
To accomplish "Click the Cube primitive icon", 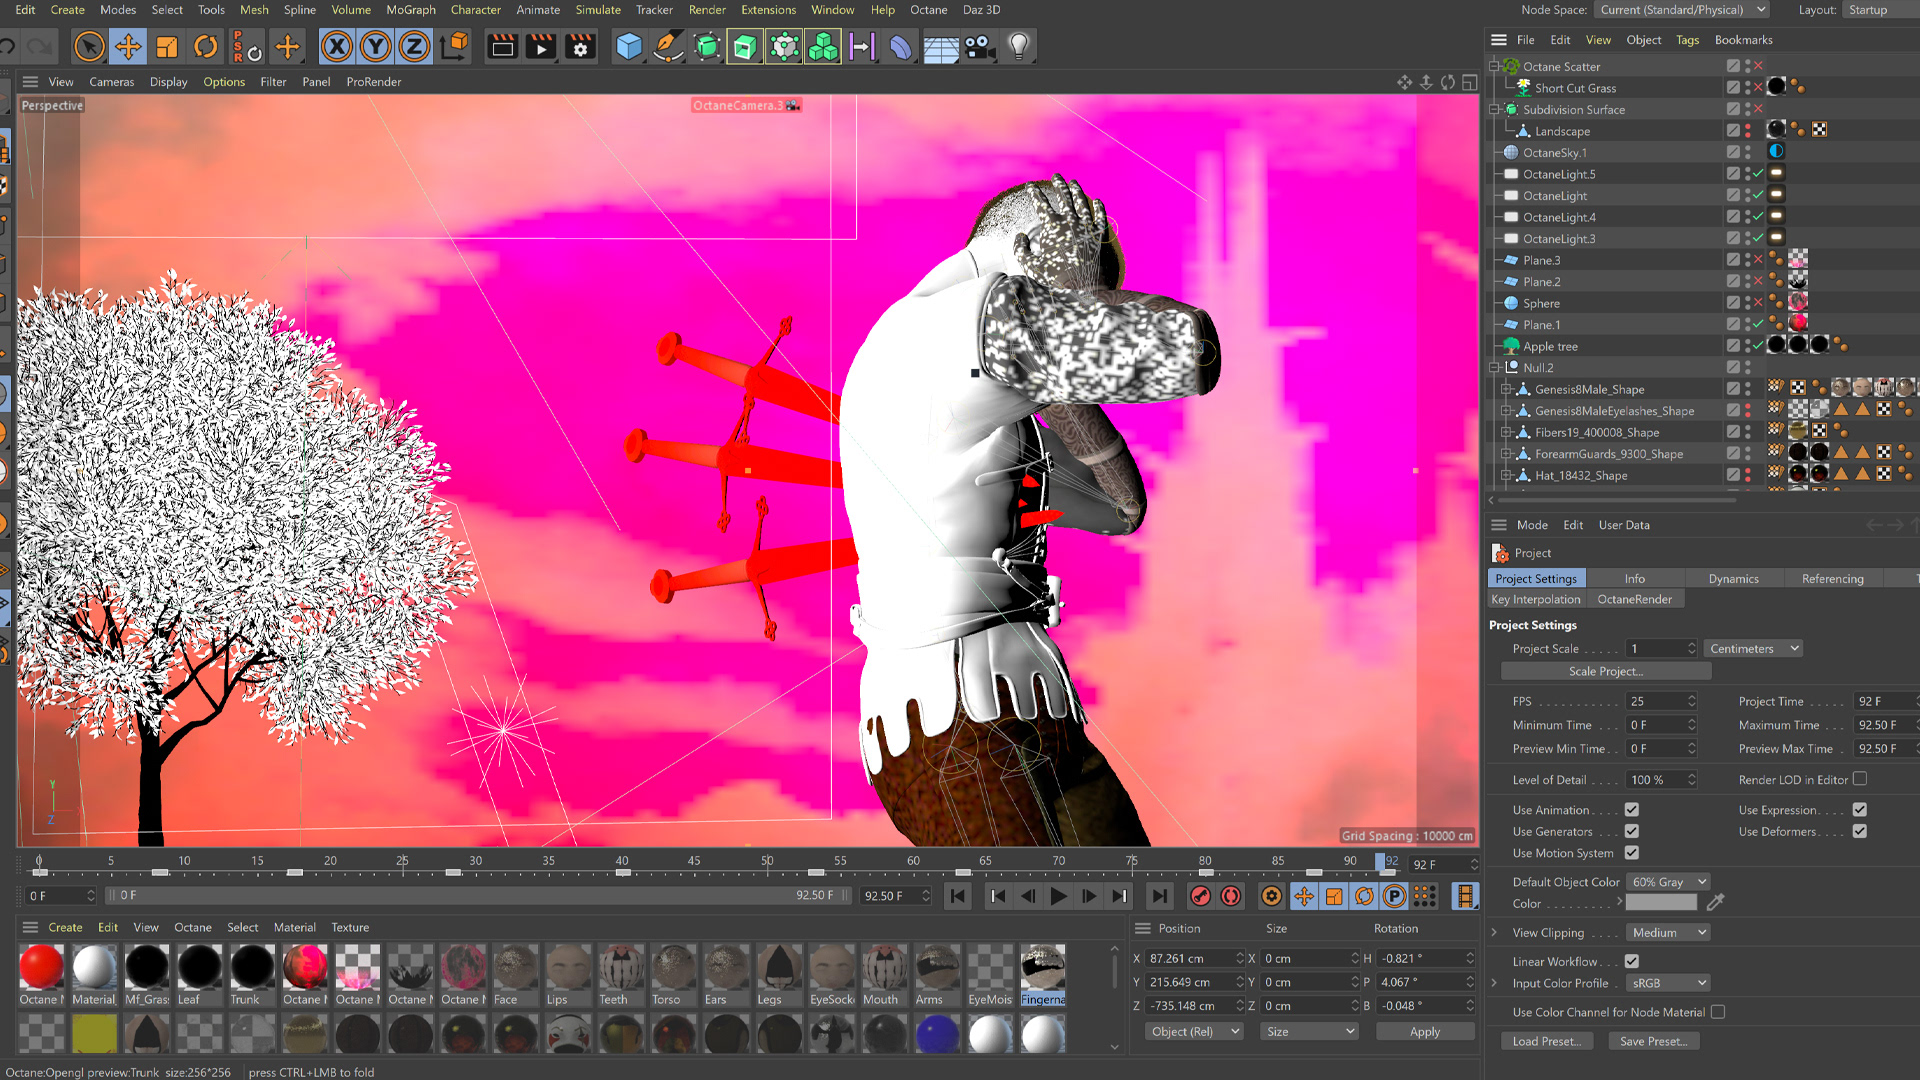I will point(629,47).
